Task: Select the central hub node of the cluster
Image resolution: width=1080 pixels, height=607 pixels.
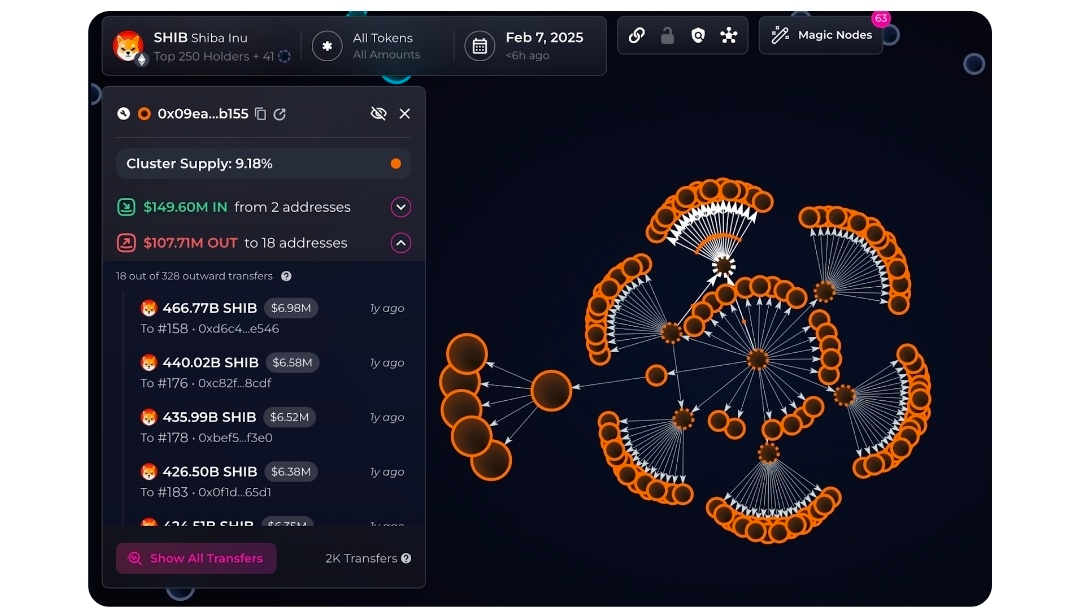Action: (758, 359)
